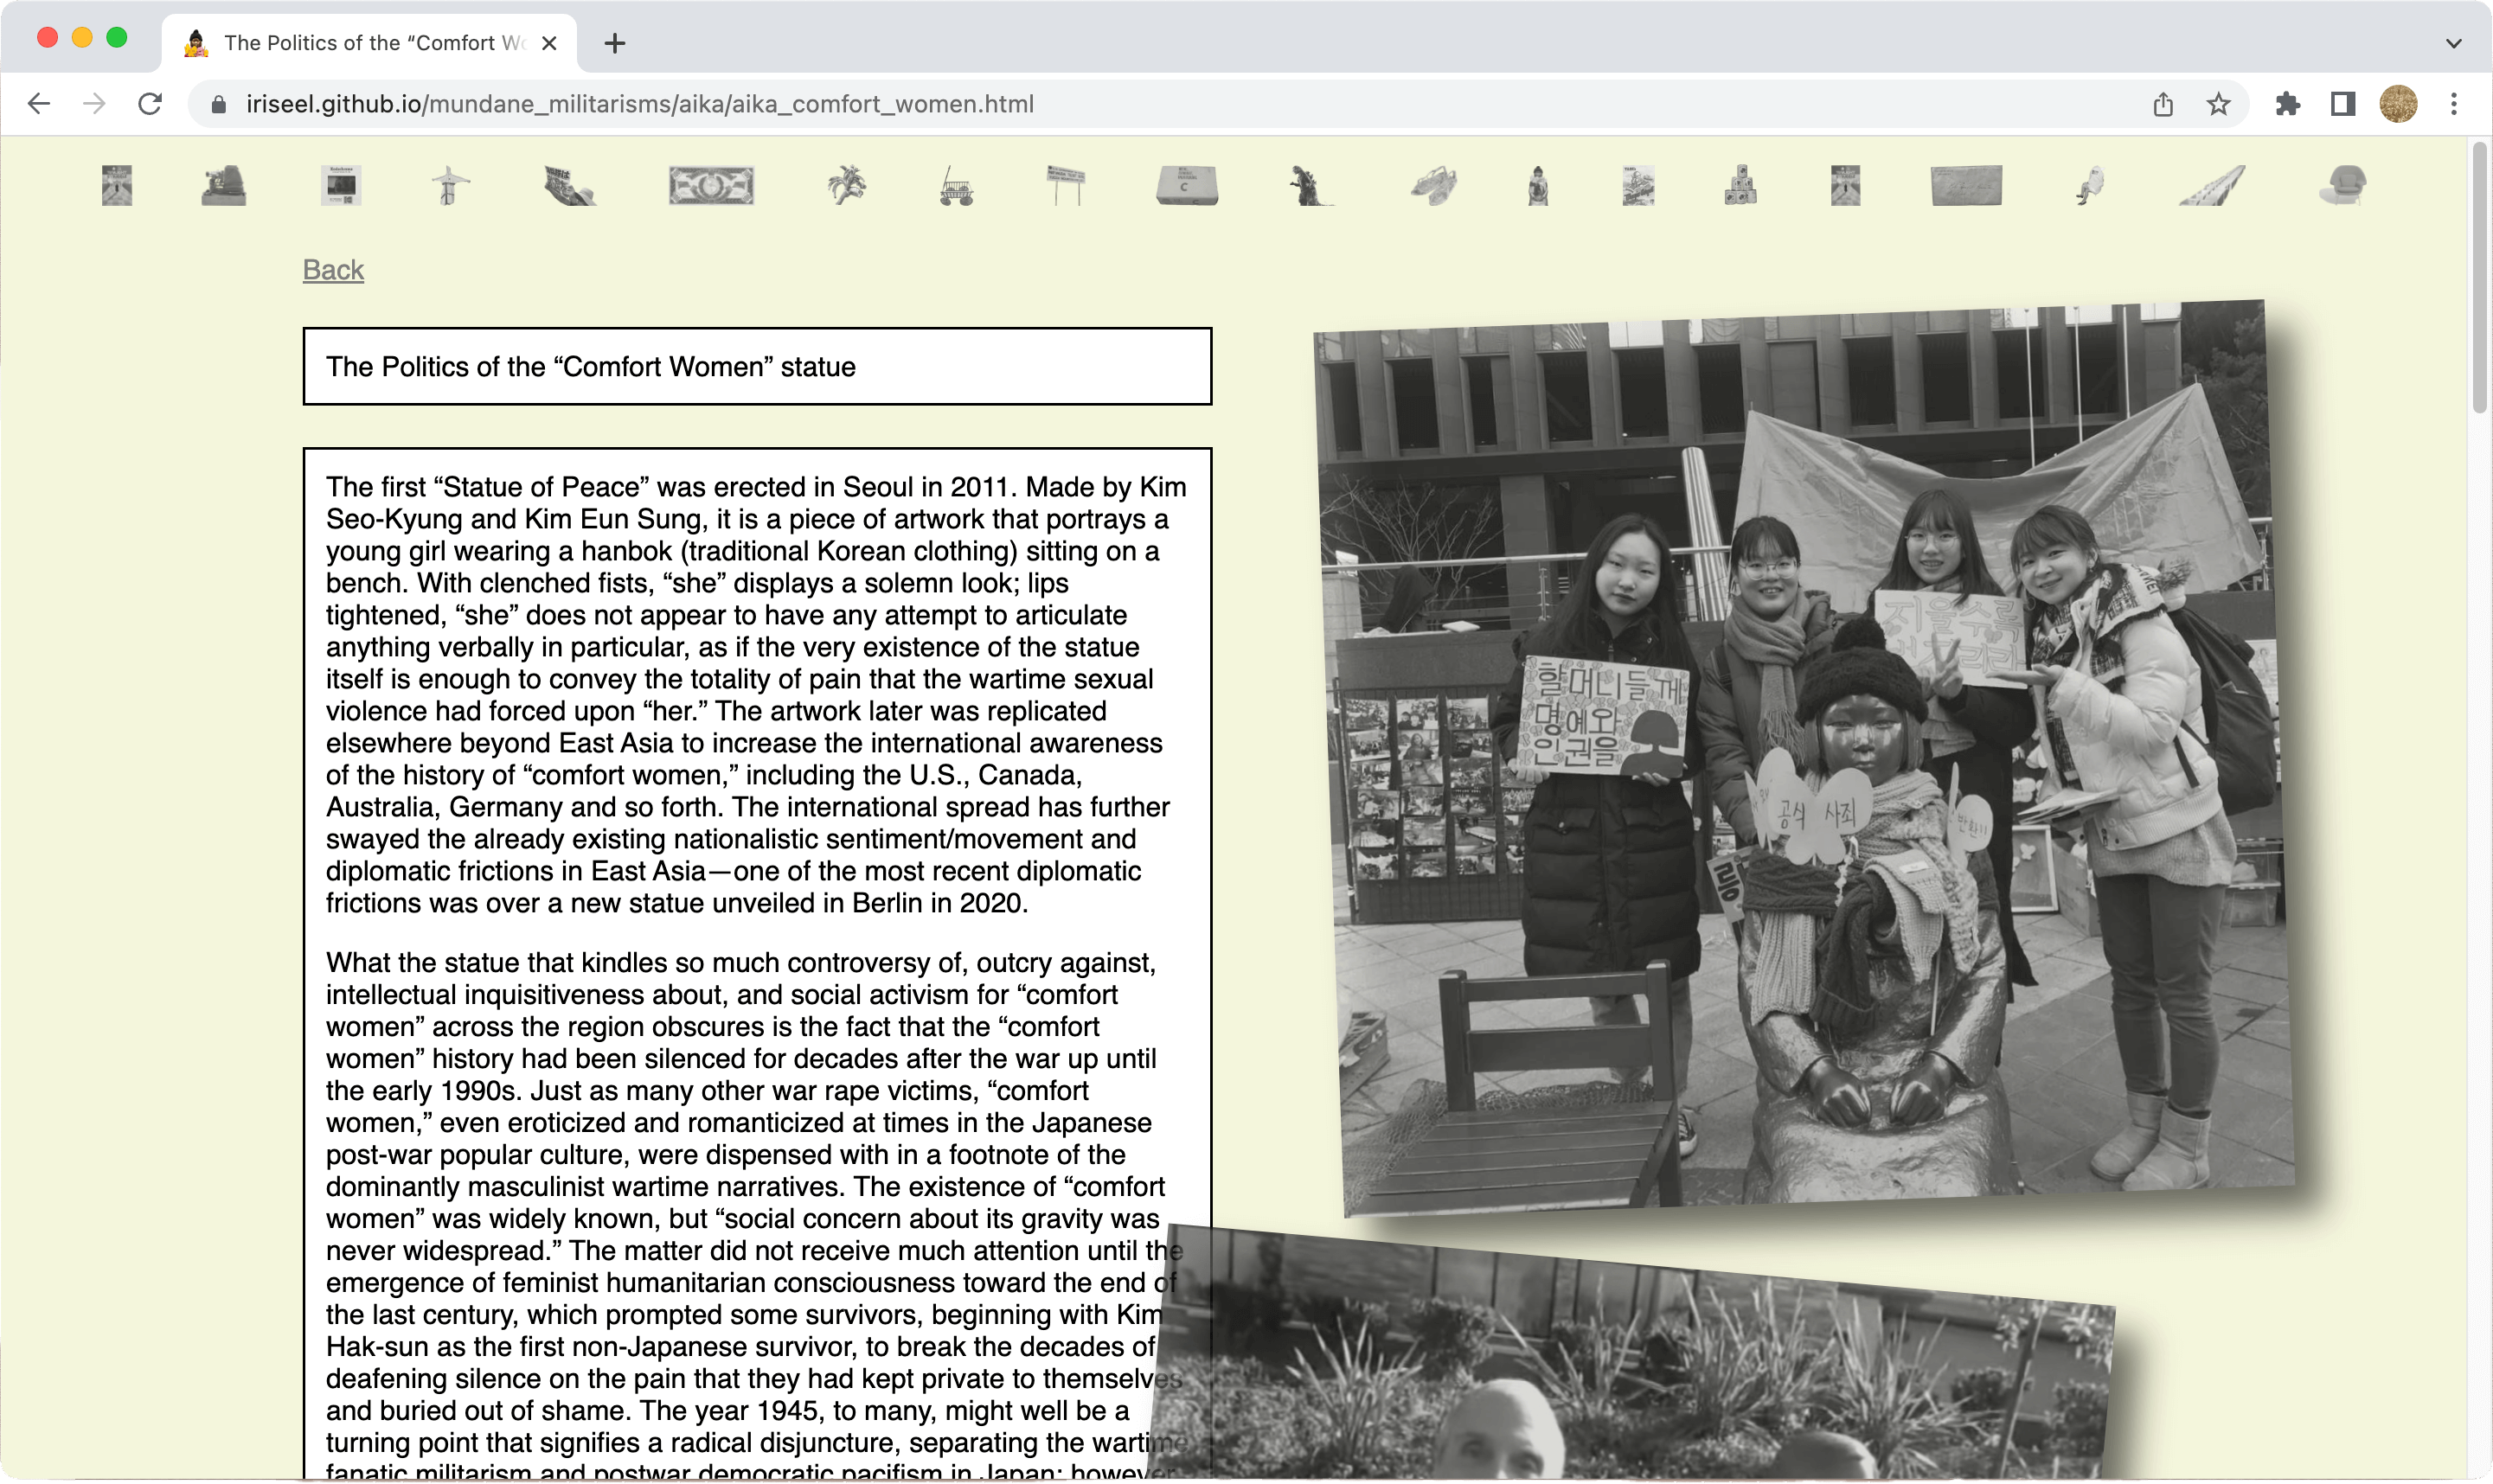The width and height of the screenshot is (2493, 1484).
Task: Click the Back link
Action: [x=333, y=270]
